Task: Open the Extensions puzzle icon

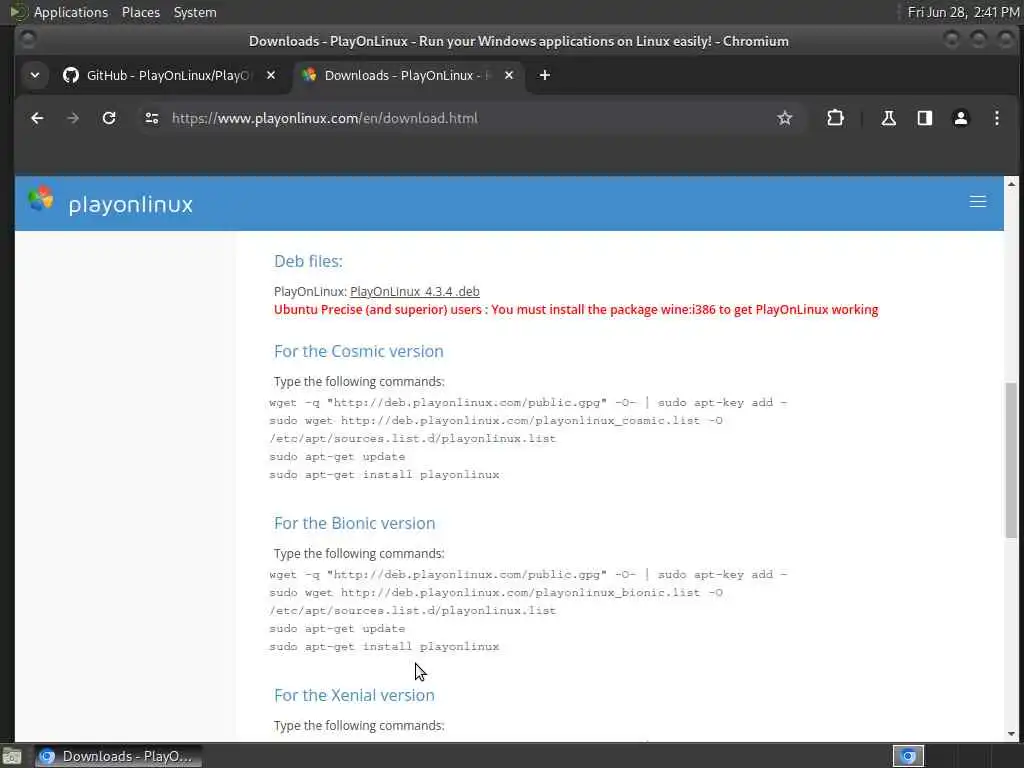Action: click(835, 118)
